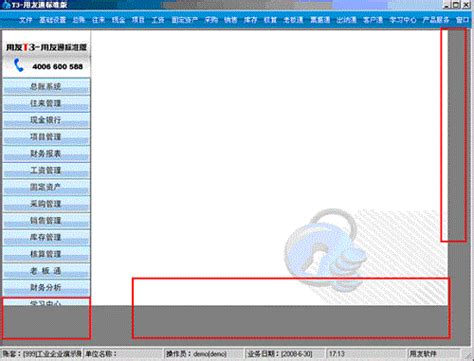Open the 核算 menu
The image size is (474, 361).
pos(270,20)
